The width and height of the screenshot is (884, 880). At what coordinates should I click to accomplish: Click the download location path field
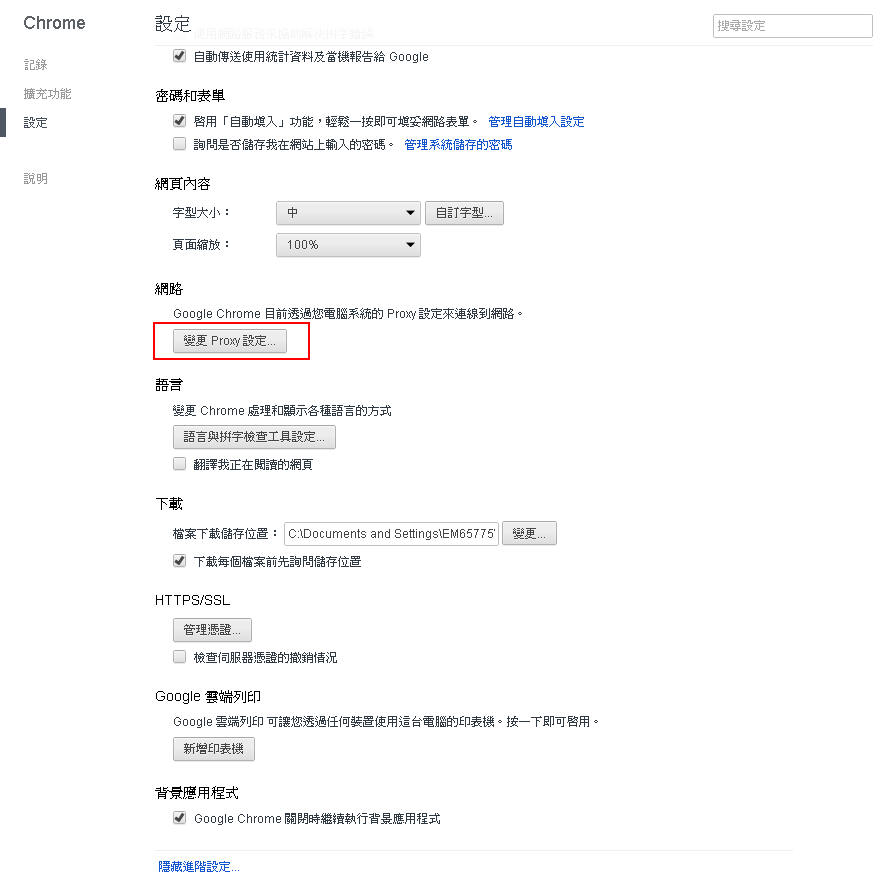tap(391, 533)
